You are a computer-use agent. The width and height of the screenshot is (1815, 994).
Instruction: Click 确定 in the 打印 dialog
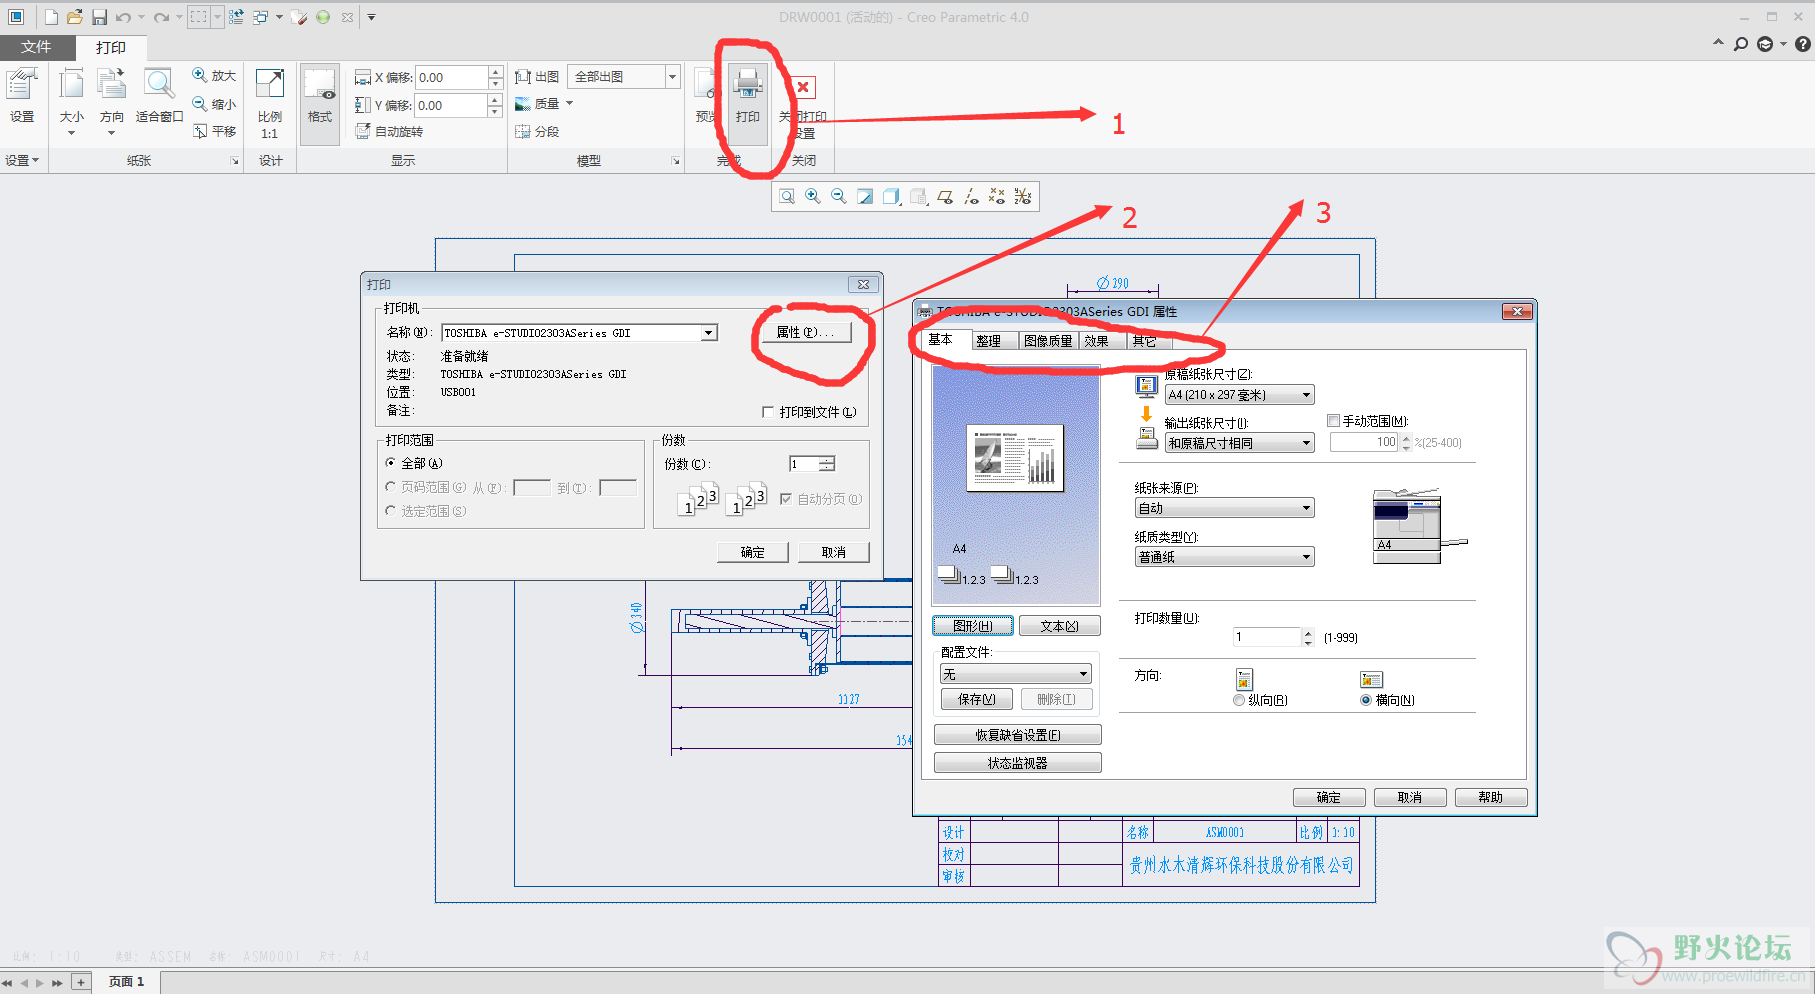coord(753,552)
